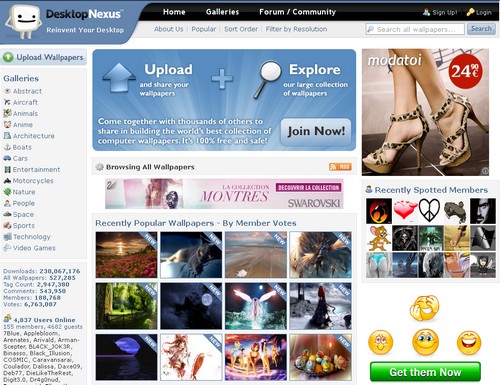
Task: Open the Aircraft gallery plane icon
Action: (7, 102)
